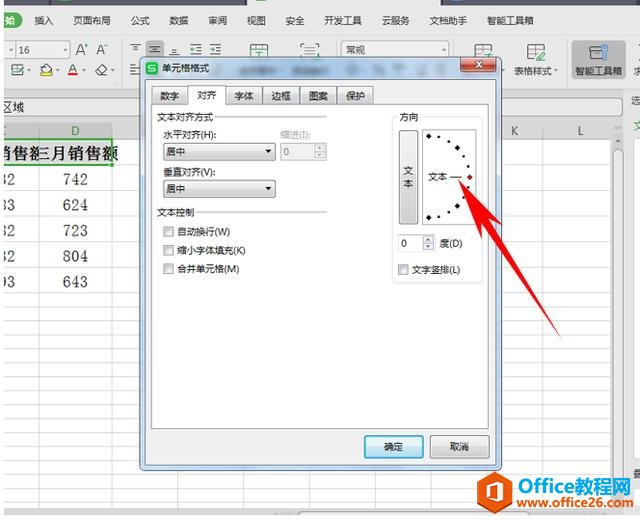Click the fill color bucket icon
Image resolution: width=640 pixels, height=520 pixels.
point(46,70)
